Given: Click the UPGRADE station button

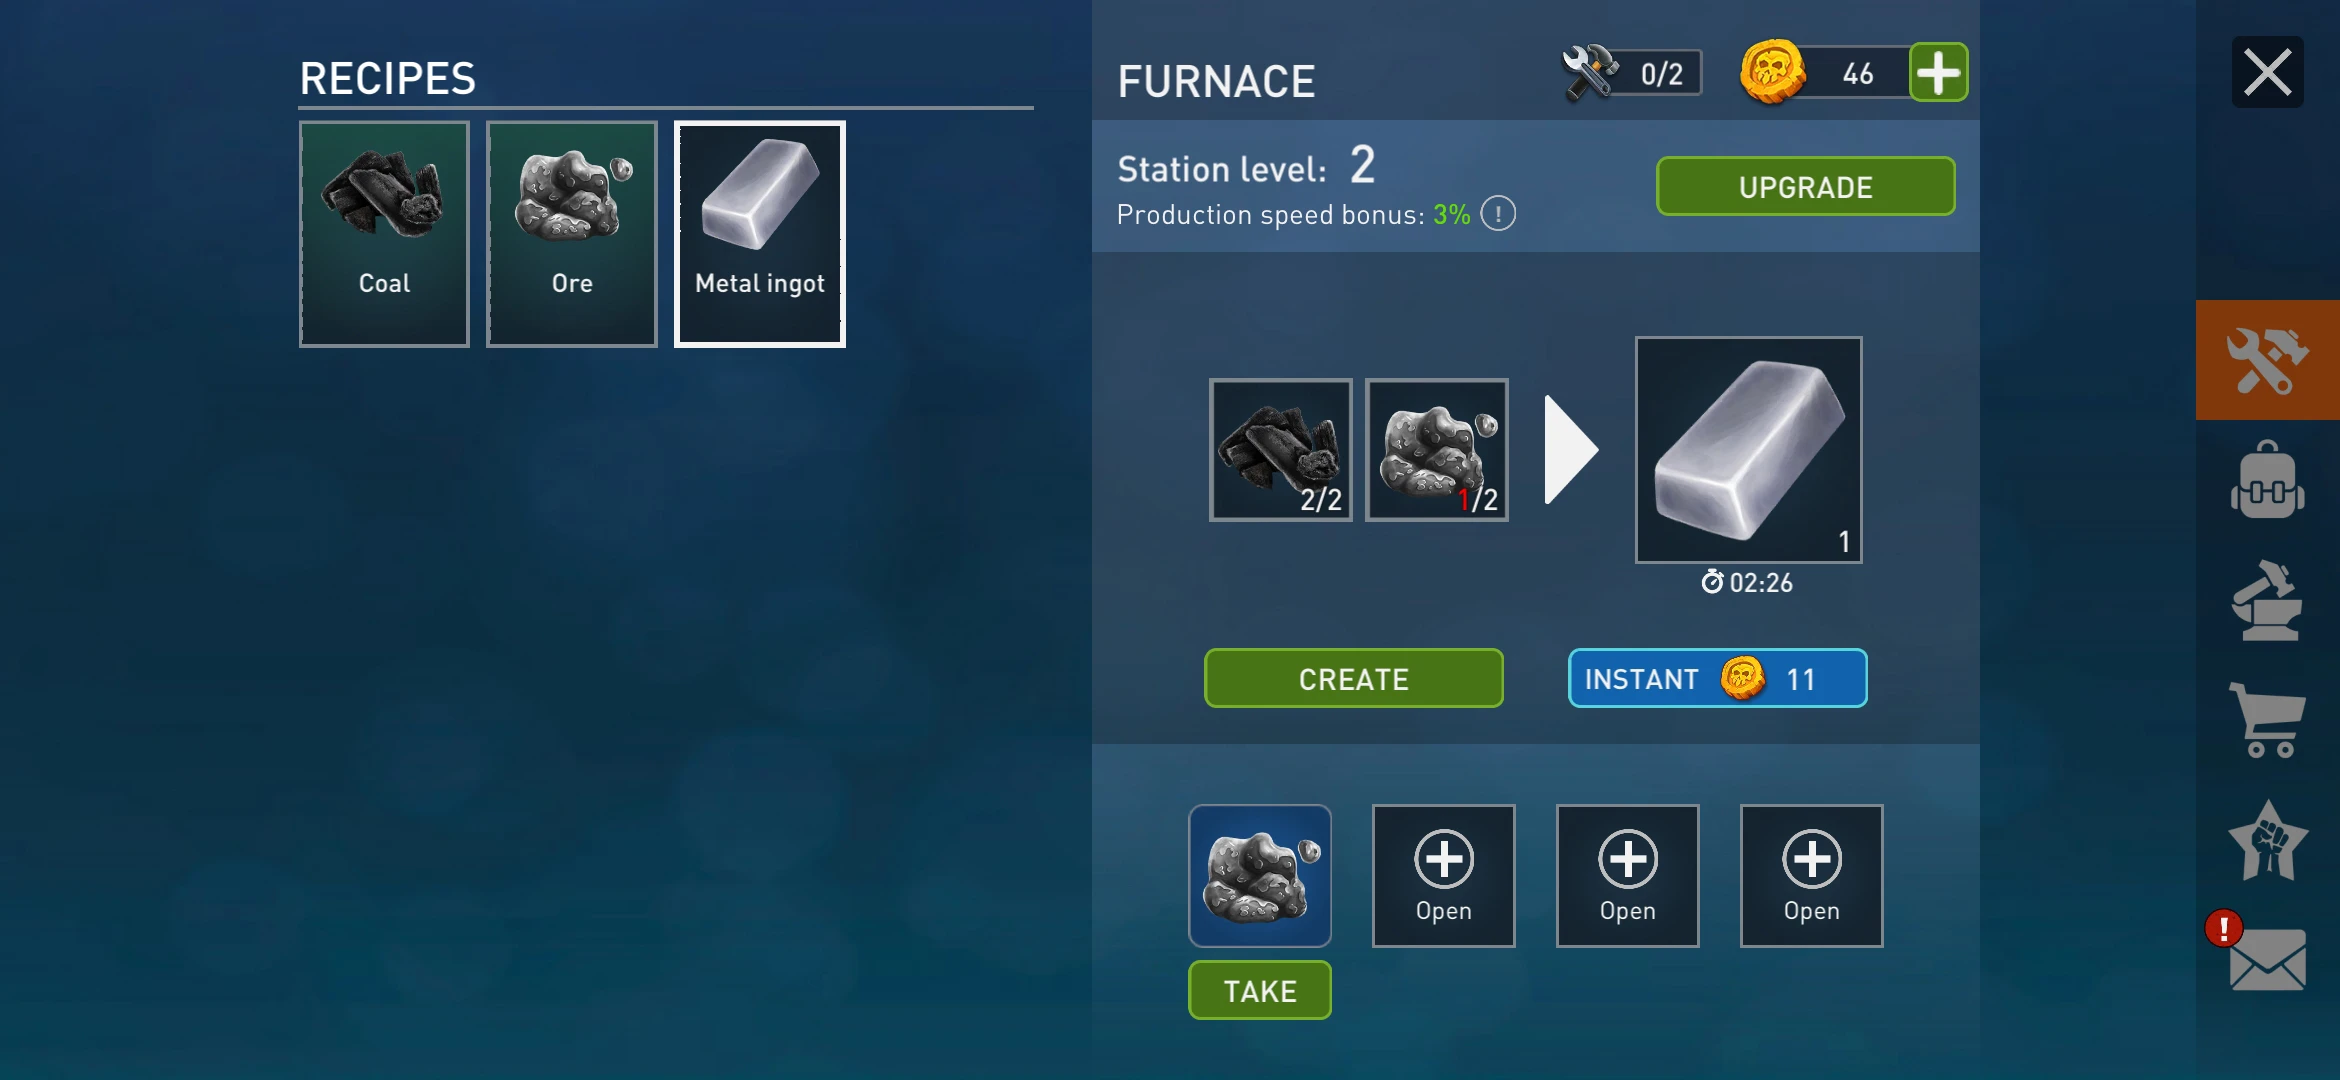Looking at the screenshot, I should tap(1805, 186).
